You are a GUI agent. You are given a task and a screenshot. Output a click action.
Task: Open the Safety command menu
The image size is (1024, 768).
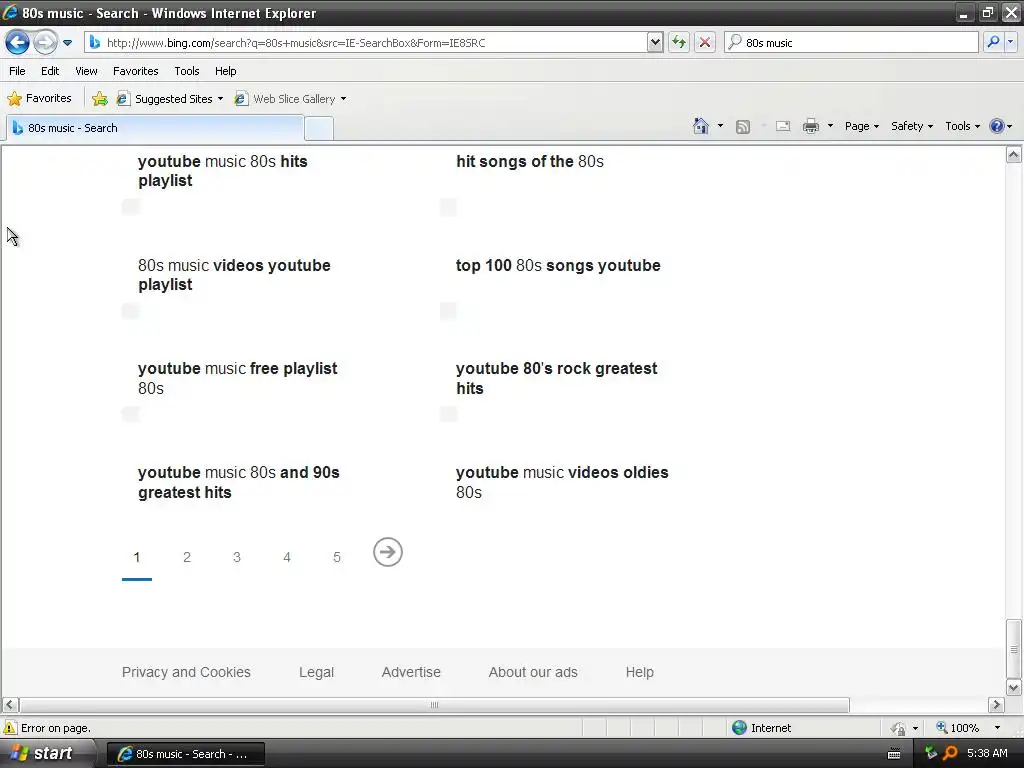[912, 126]
